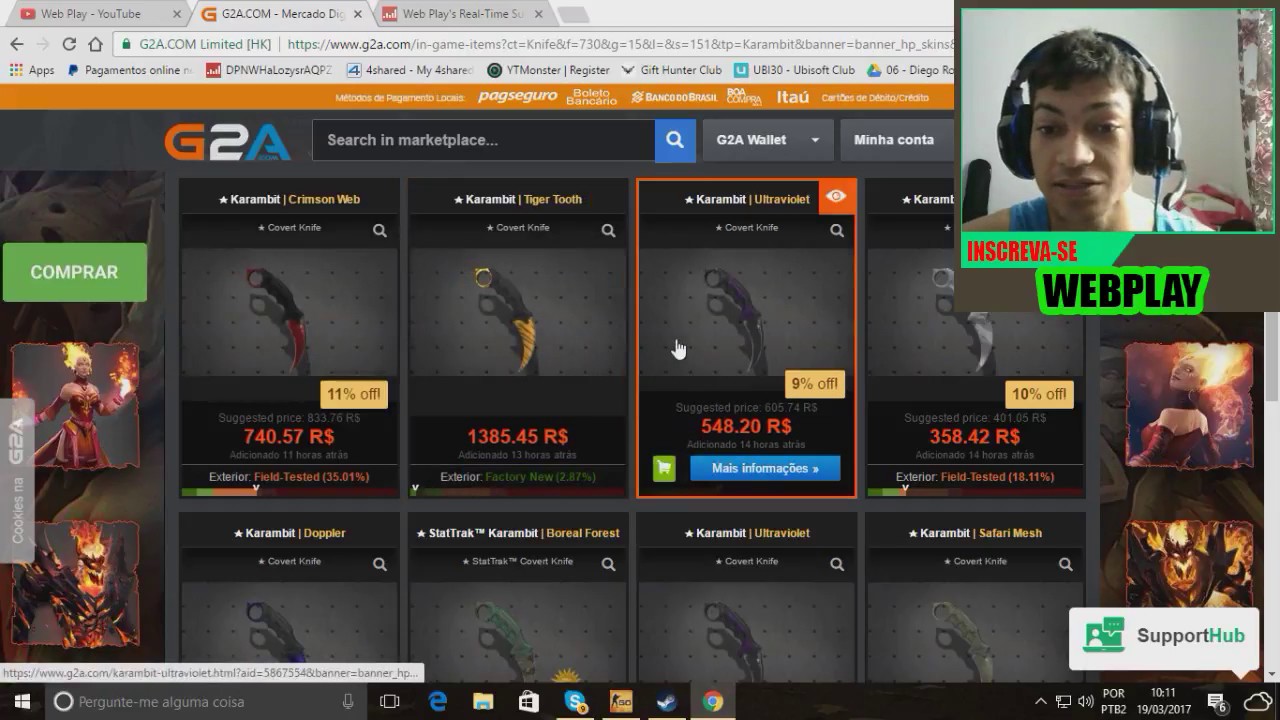Open the Karambit | Safari Mesh title link
The width and height of the screenshot is (1280, 720).
(x=975, y=533)
